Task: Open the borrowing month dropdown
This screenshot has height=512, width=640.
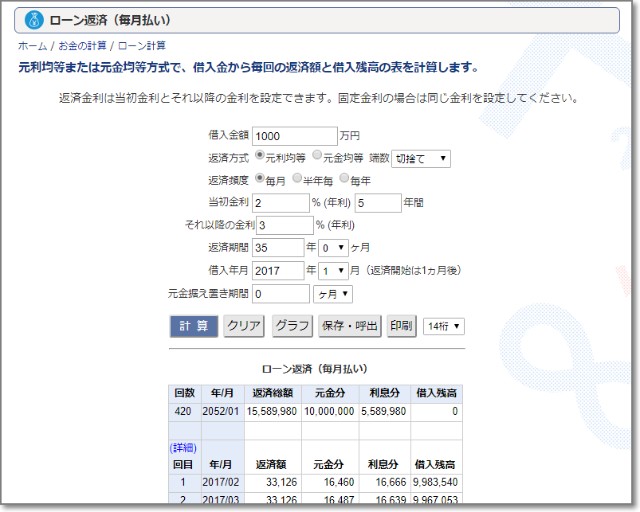Action: click(334, 271)
